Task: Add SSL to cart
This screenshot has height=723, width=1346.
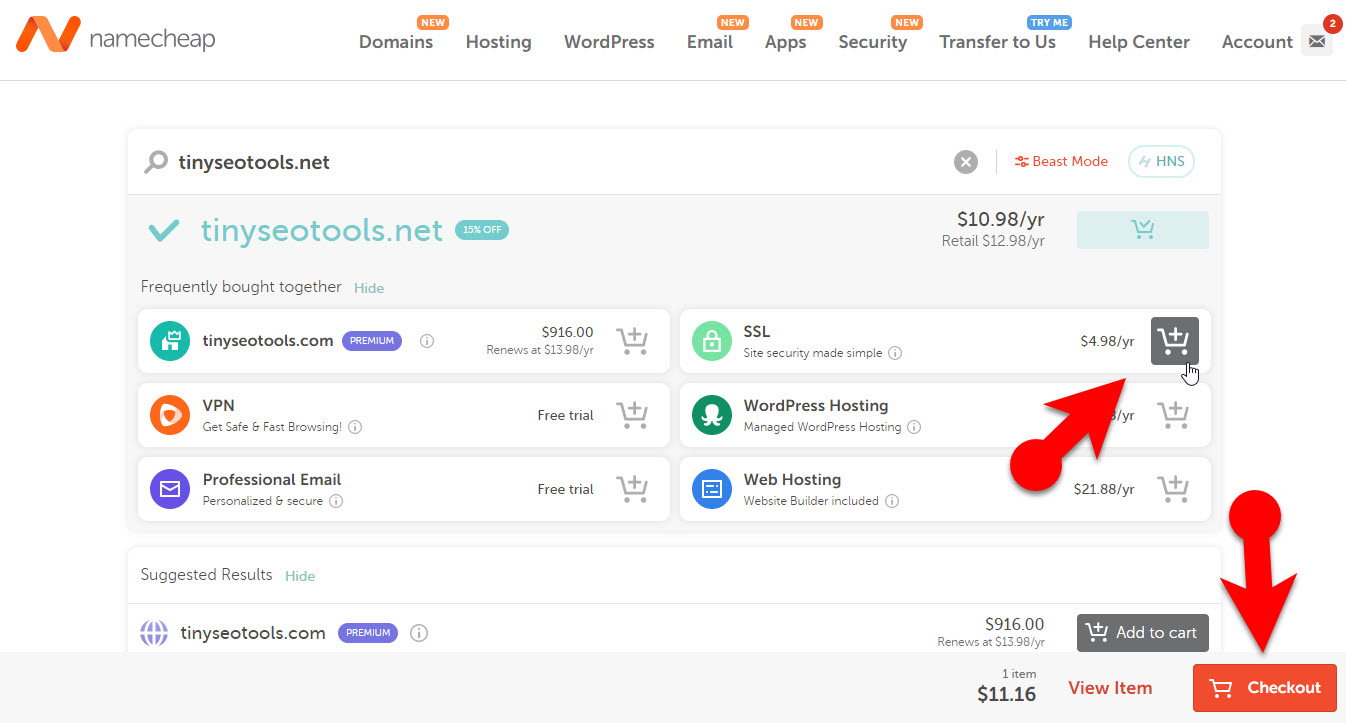Action: (1174, 341)
